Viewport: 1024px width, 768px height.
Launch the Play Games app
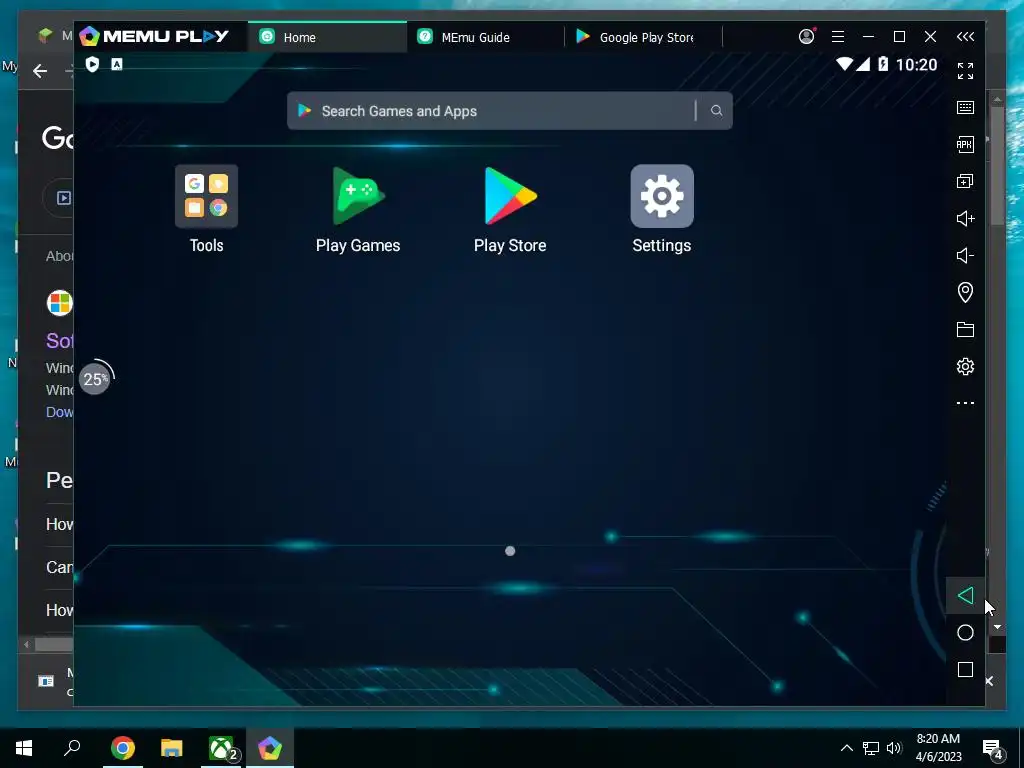coord(358,196)
